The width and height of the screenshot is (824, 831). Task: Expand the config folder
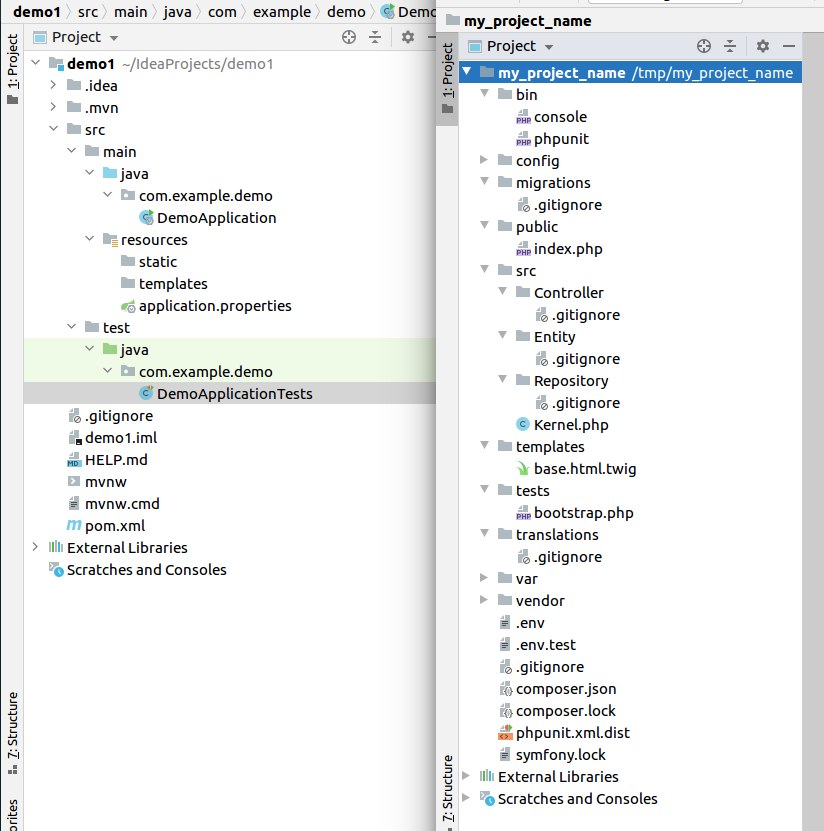pos(483,160)
